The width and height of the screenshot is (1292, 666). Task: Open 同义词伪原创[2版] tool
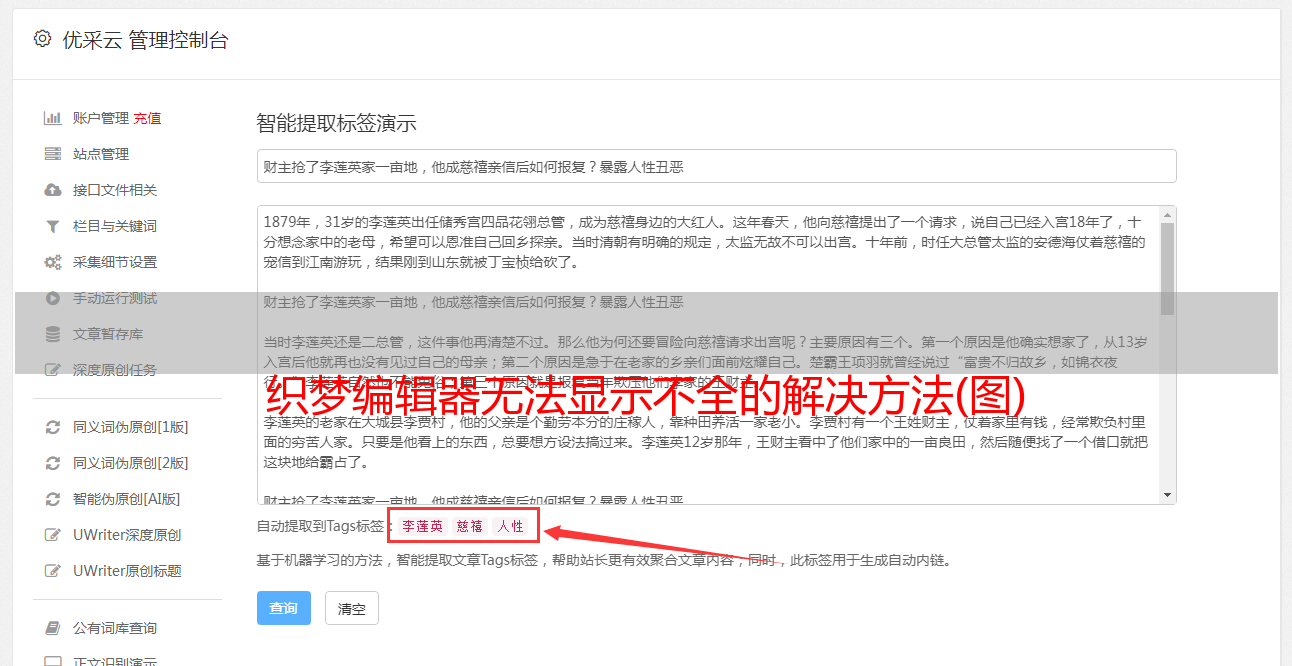point(130,463)
